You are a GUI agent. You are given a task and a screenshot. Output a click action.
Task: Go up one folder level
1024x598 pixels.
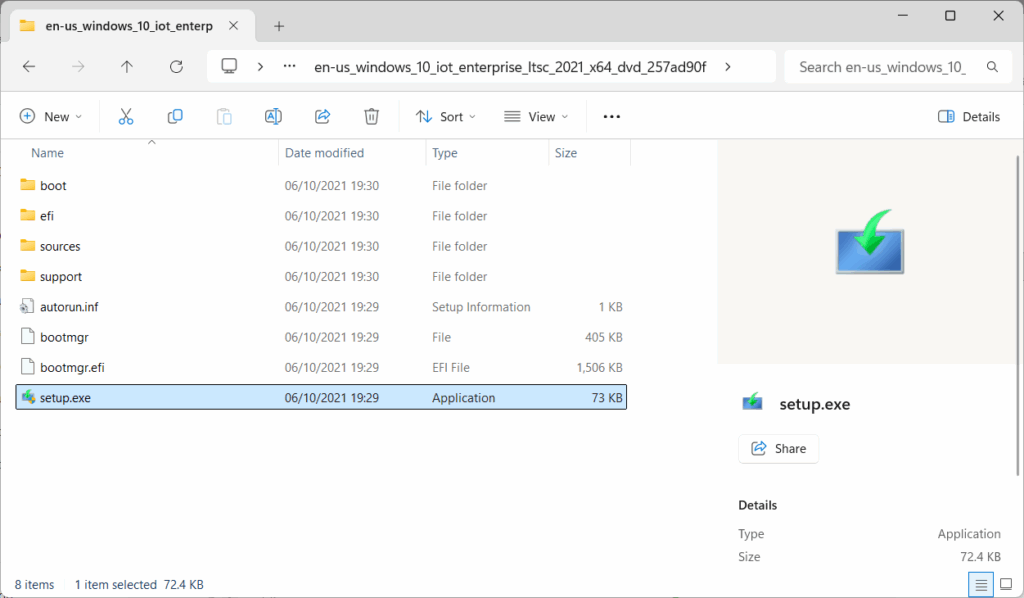[127, 67]
